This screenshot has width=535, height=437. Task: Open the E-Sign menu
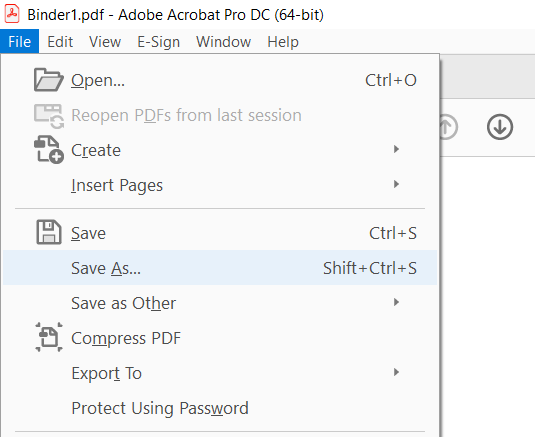click(x=159, y=42)
